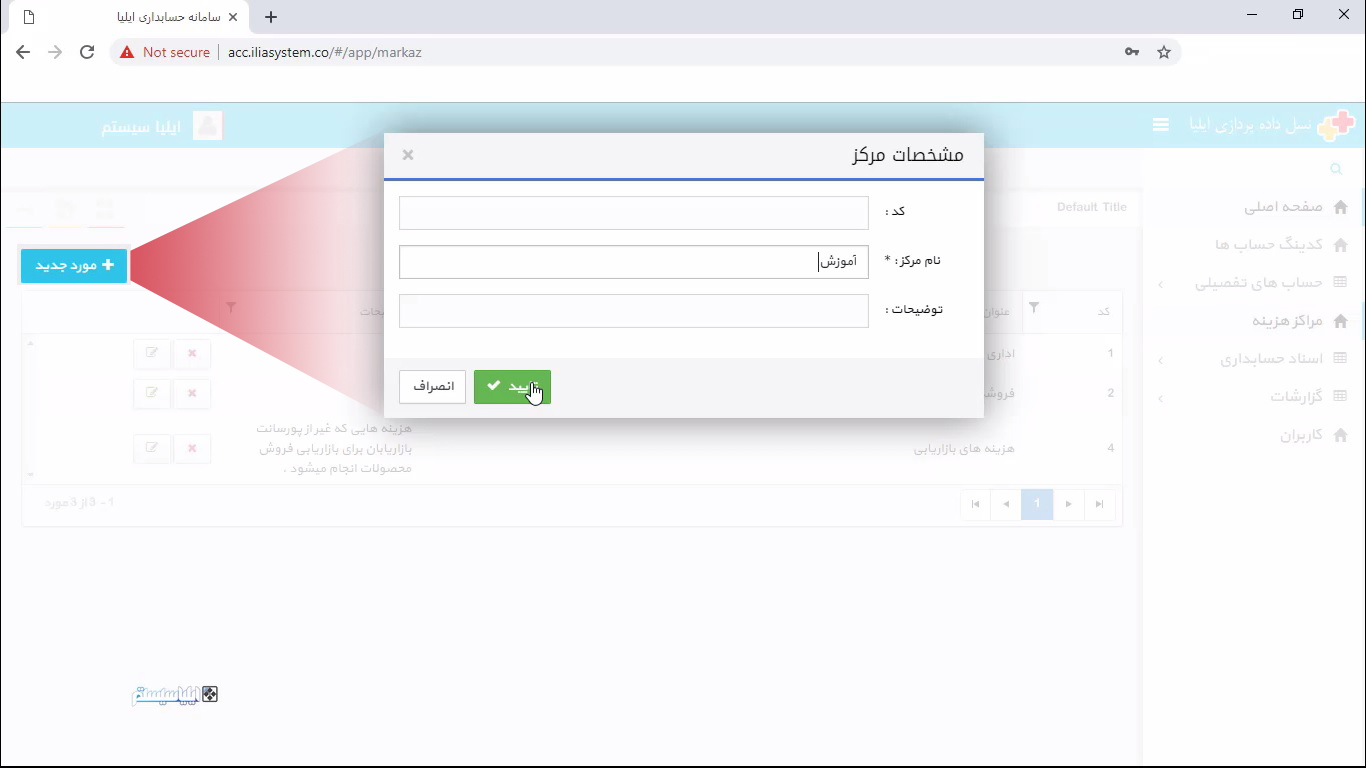This screenshot has width=1366, height=768.
Task: Click edit icon for row 4
Action: pyautogui.click(x=152, y=448)
